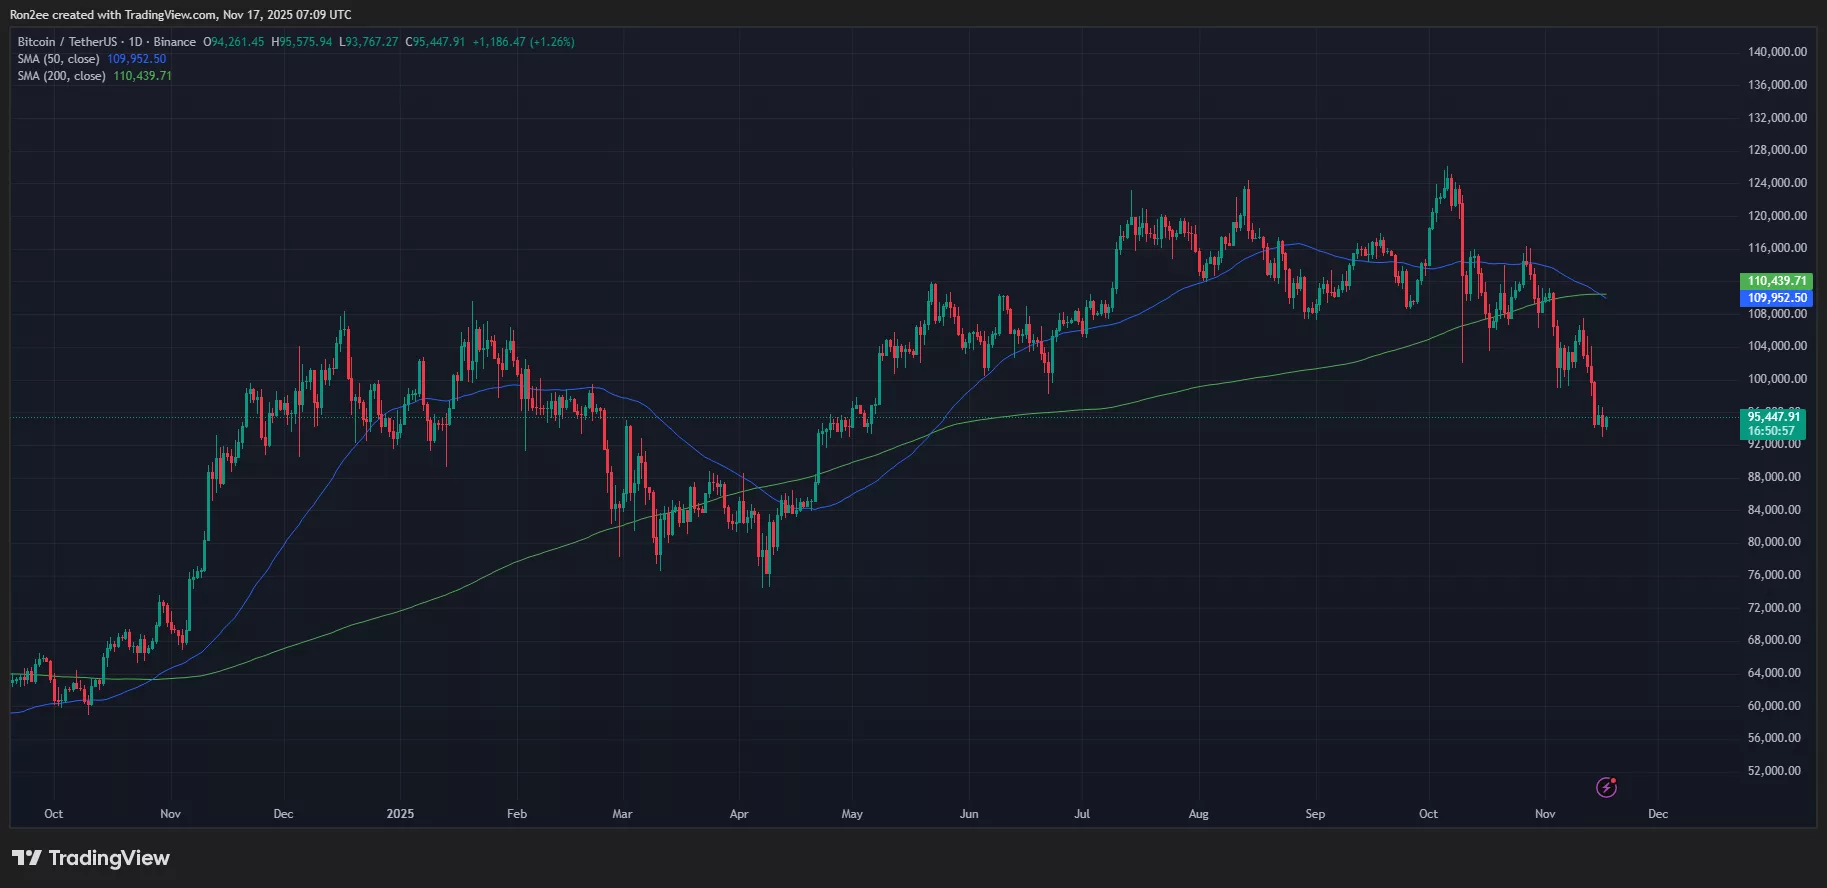
Task: Click the closing price value C95,447.91
Action: 435,42
